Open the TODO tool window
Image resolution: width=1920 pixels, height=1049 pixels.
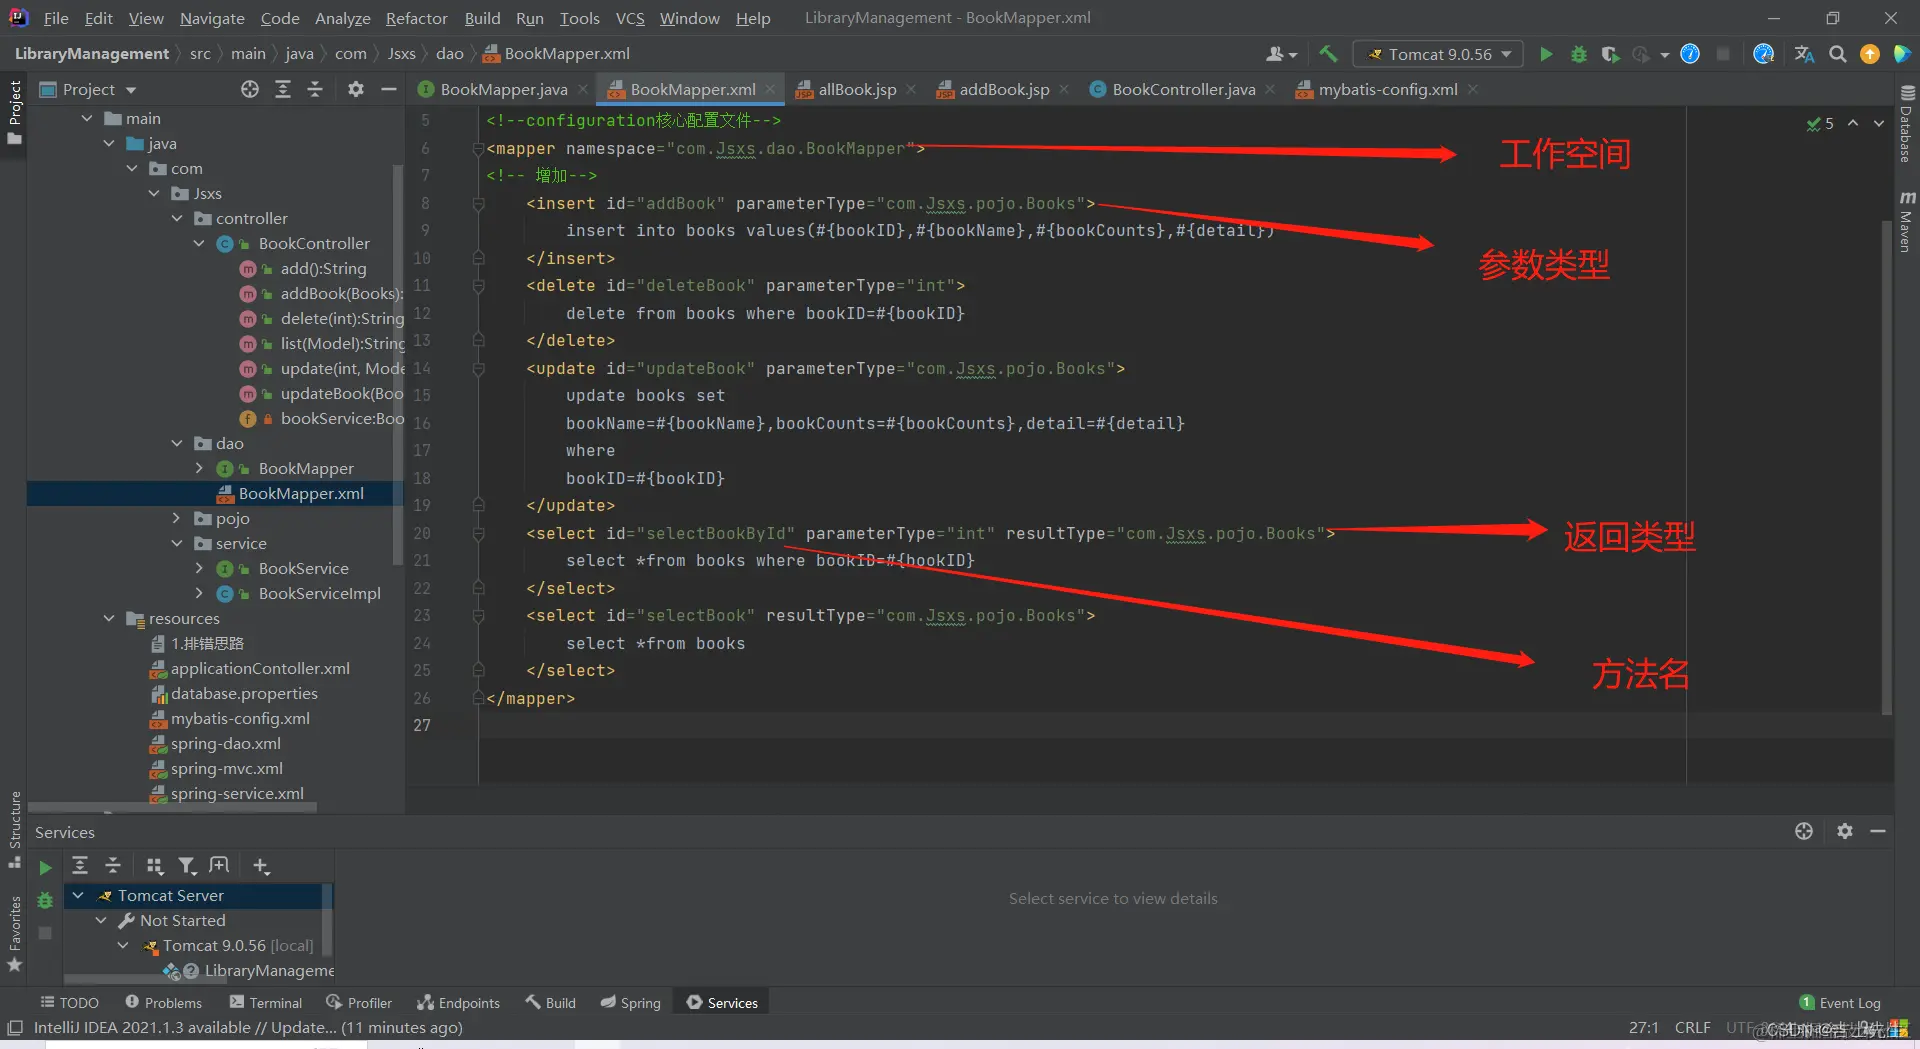[69, 1002]
